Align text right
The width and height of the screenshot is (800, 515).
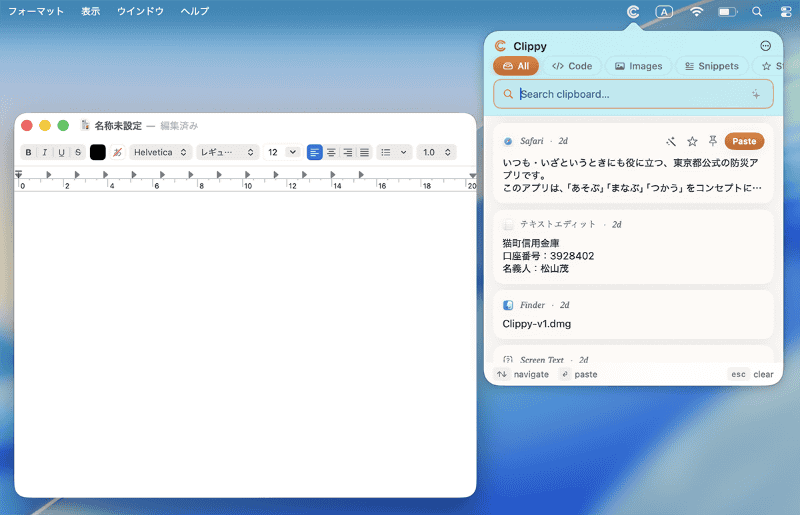click(x=347, y=152)
